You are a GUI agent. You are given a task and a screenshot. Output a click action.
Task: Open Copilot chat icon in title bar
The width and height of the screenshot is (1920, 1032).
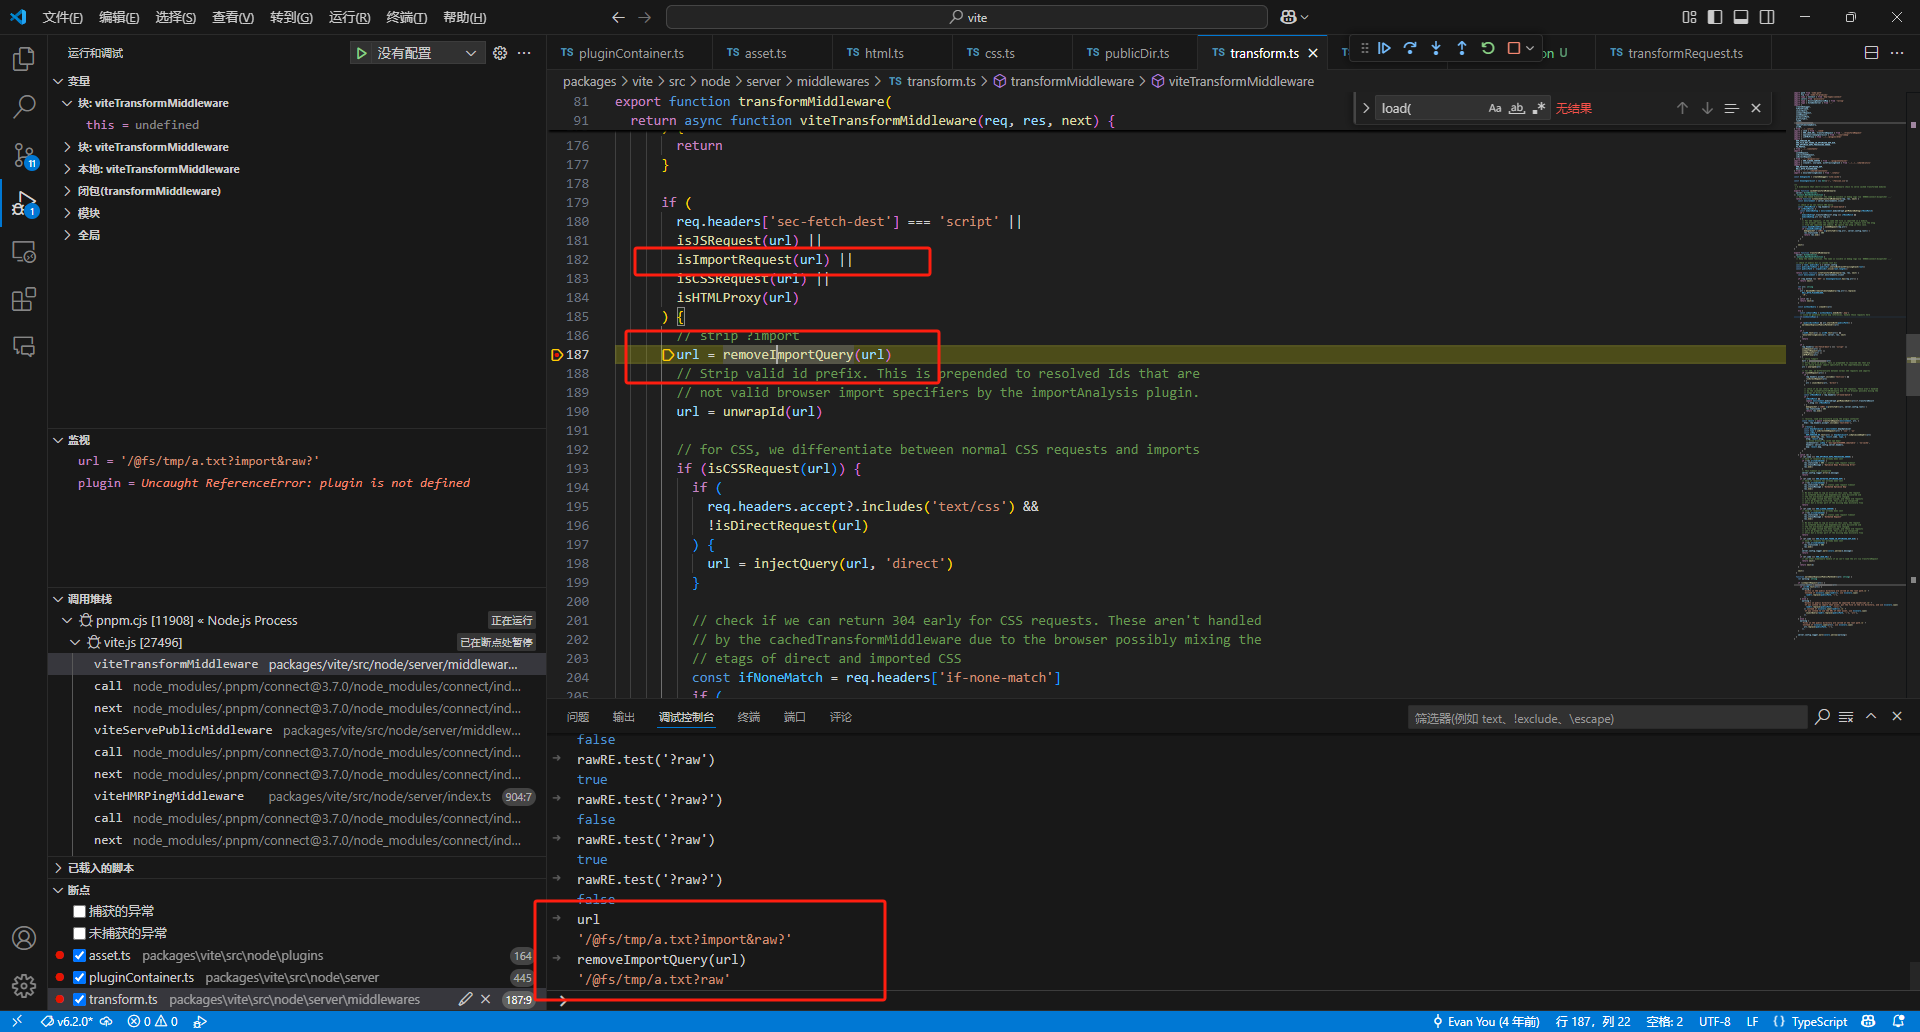click(1288, 17)
